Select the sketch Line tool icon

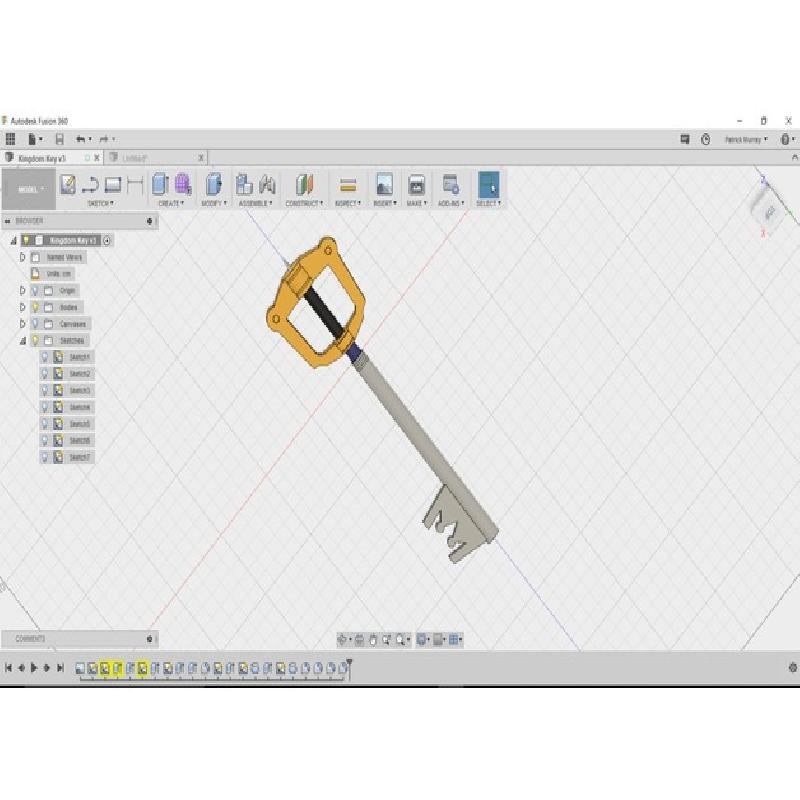(90, 184)
